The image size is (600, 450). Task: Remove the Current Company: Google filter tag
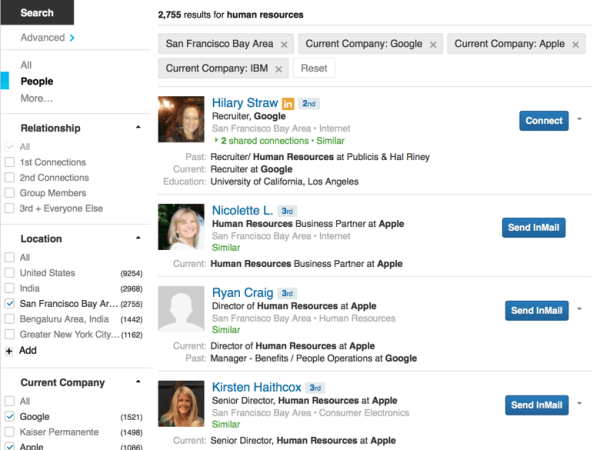pos(433,44)
